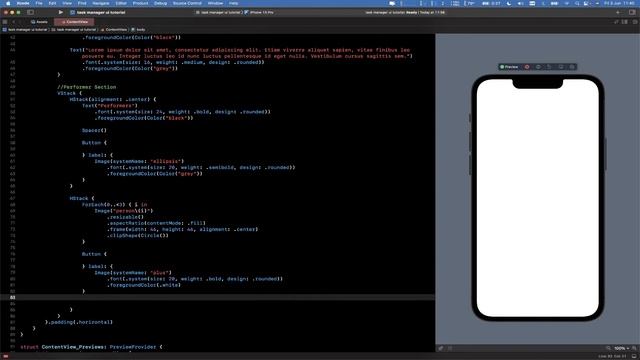
Task: Click the 'Image(systemName: "ellipsis")' line
Action: coord(139,161)
